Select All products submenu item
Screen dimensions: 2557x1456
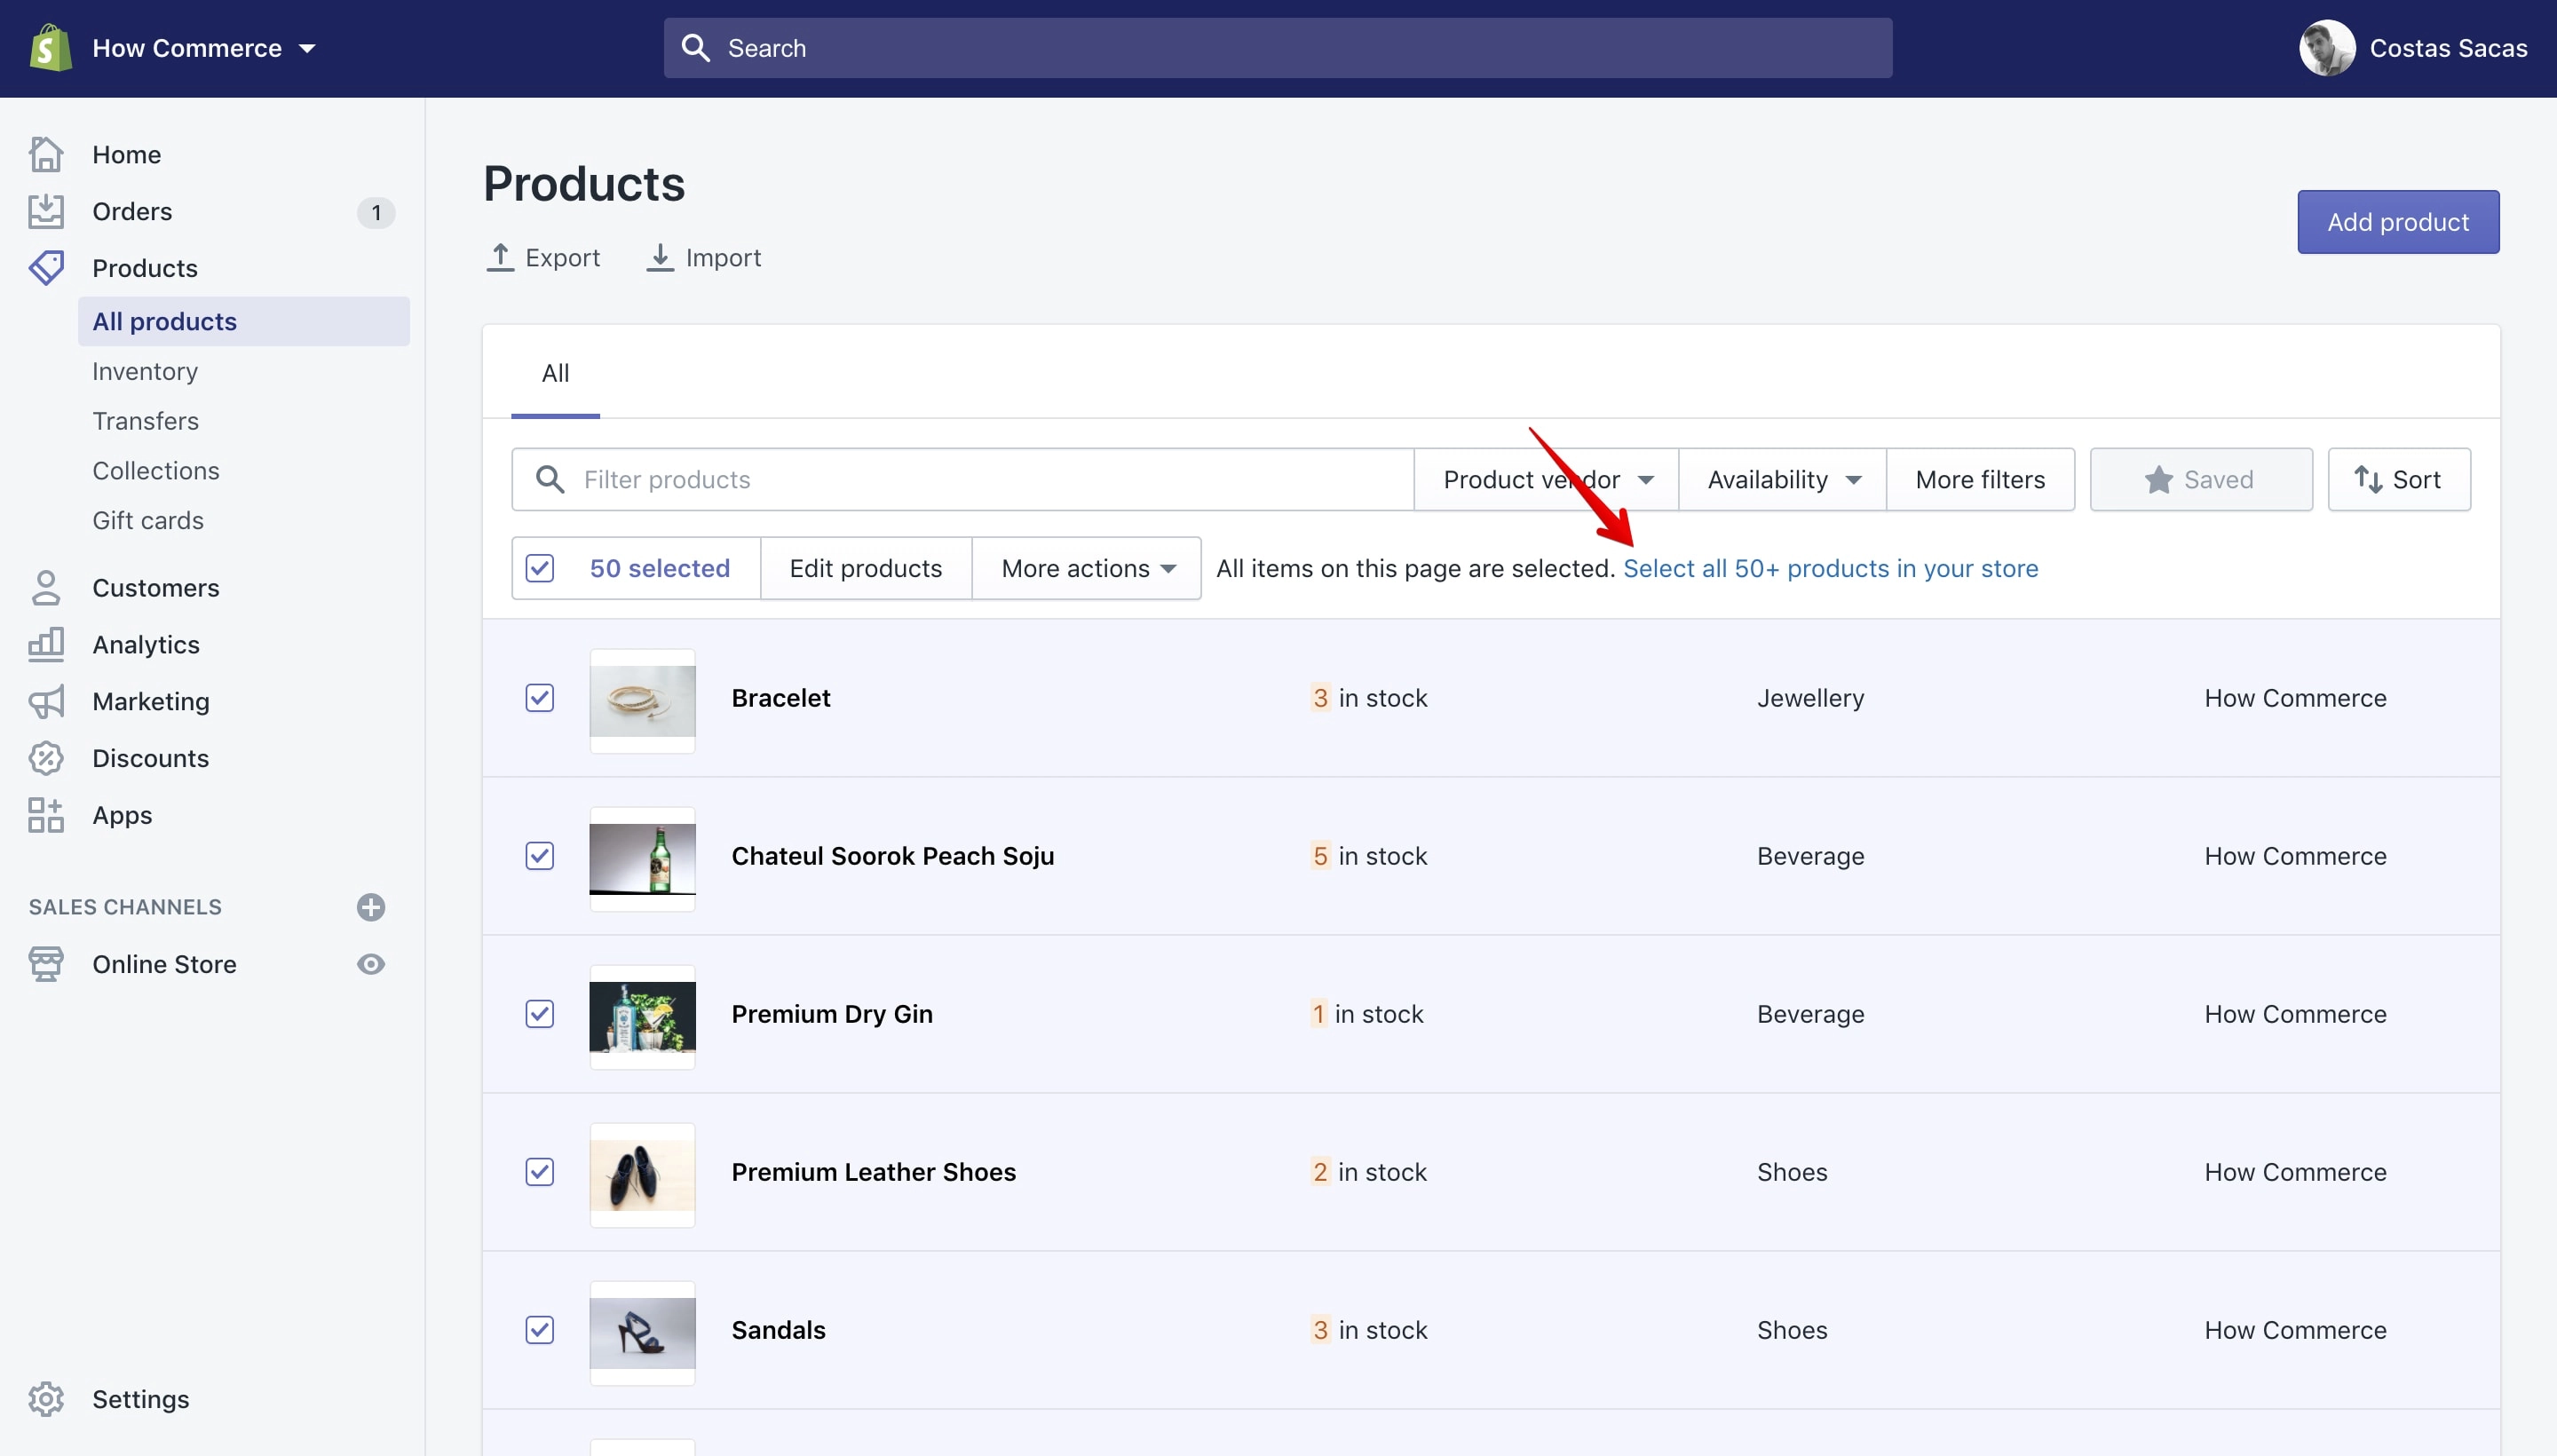[x=244, y=321]
